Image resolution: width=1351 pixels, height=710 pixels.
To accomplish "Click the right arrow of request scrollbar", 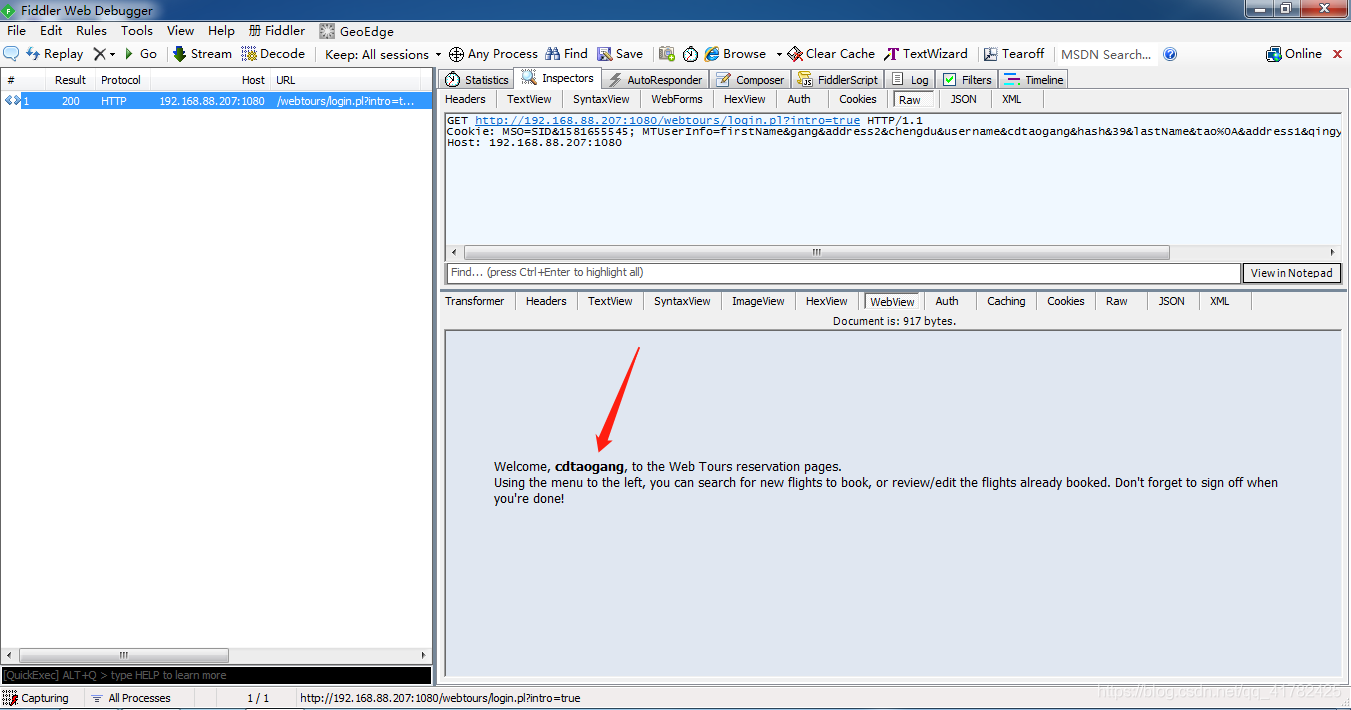I will 1333,253.
